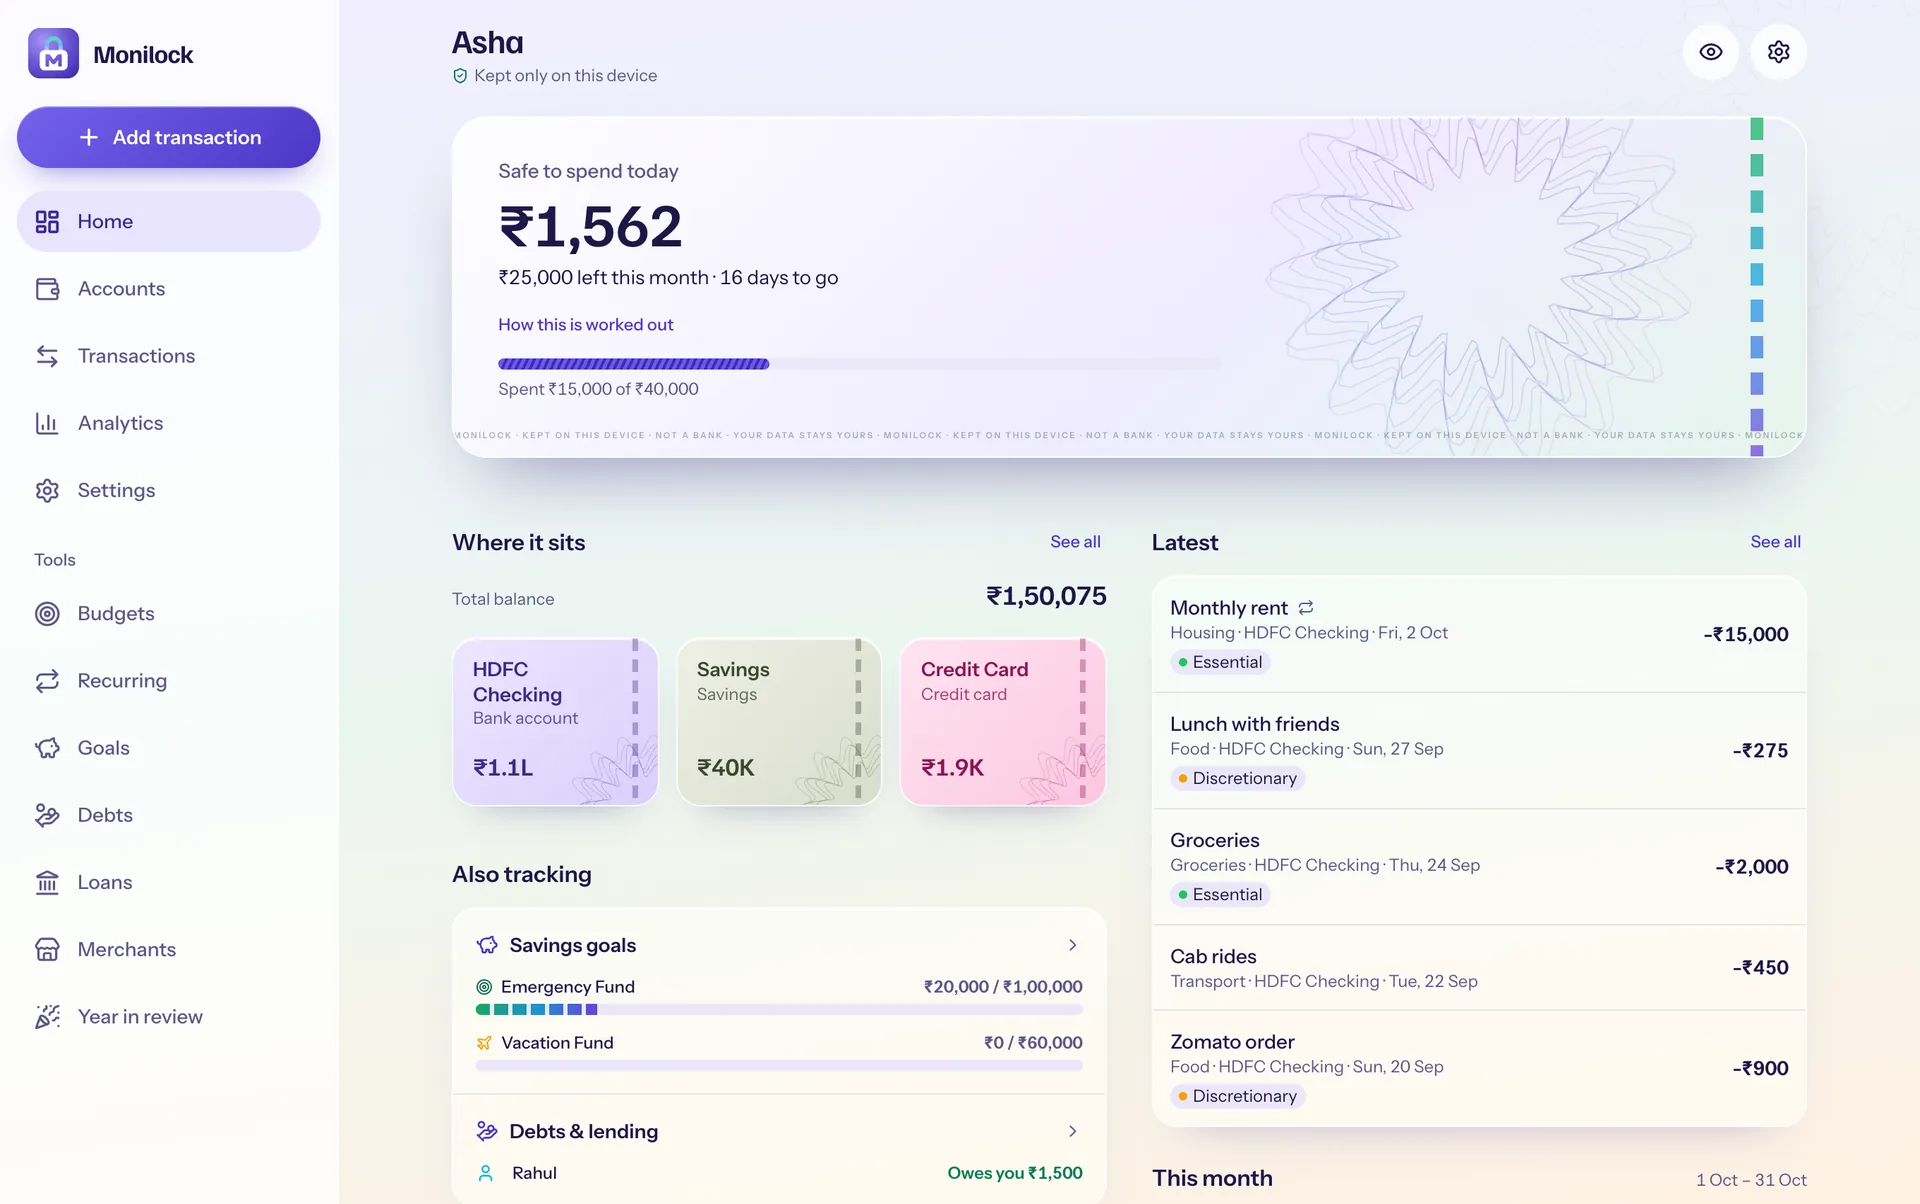Open the HDFC Checking account card

(555, 722)
